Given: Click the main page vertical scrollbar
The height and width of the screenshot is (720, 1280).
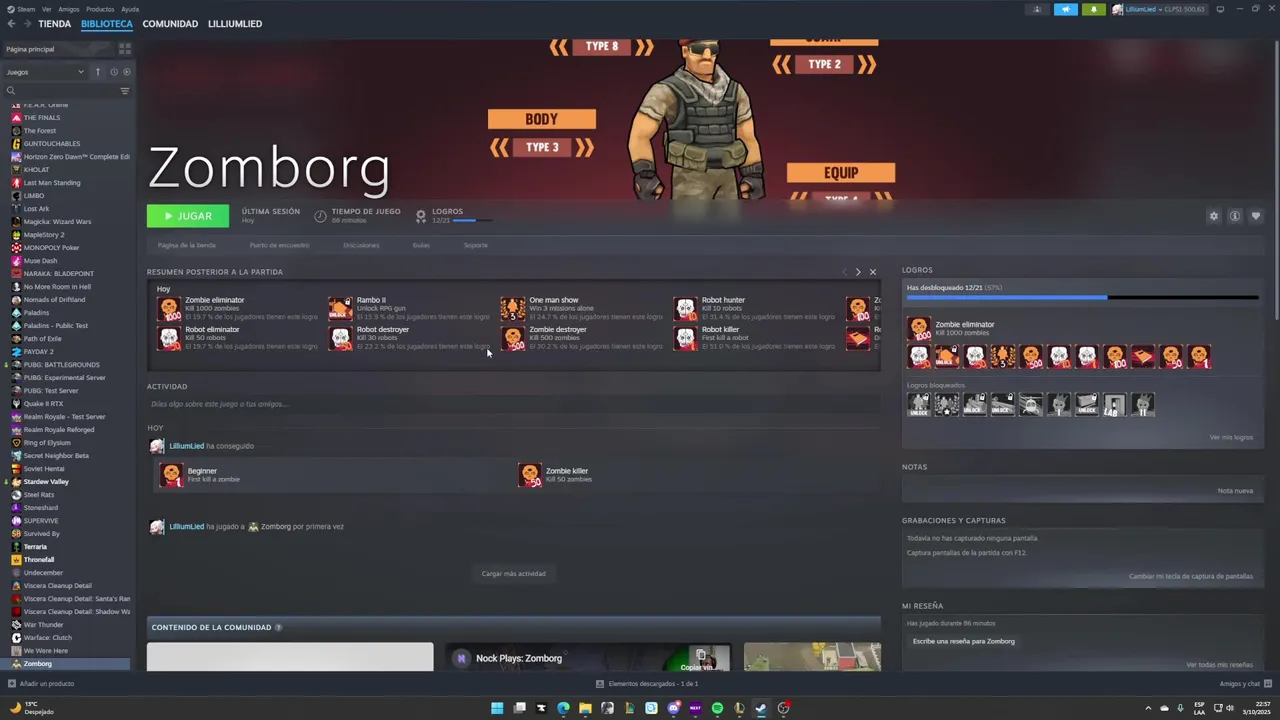Looking at the screenshot, I should click(x=1276, y=179).
